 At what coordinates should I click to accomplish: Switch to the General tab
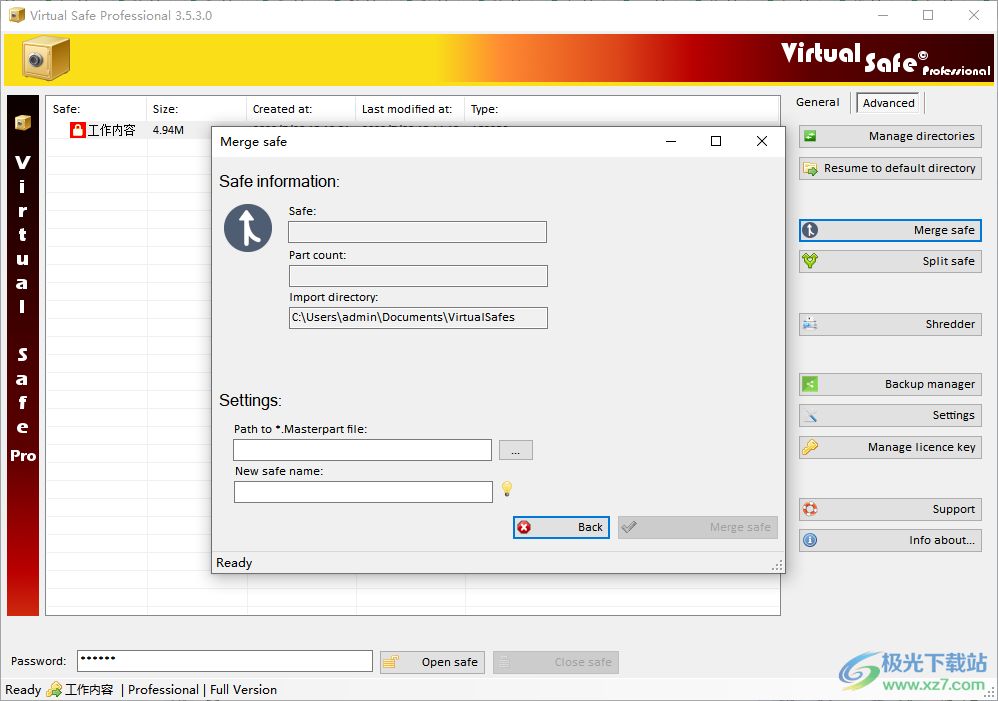817,103
